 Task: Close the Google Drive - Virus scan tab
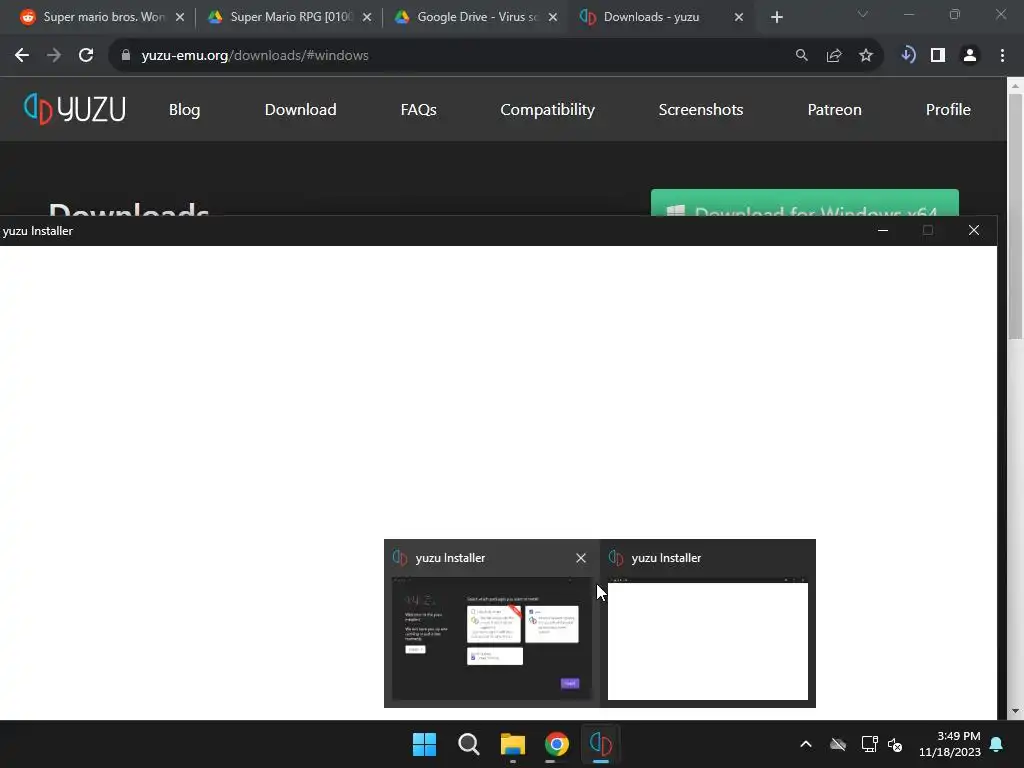click(553, 17)
